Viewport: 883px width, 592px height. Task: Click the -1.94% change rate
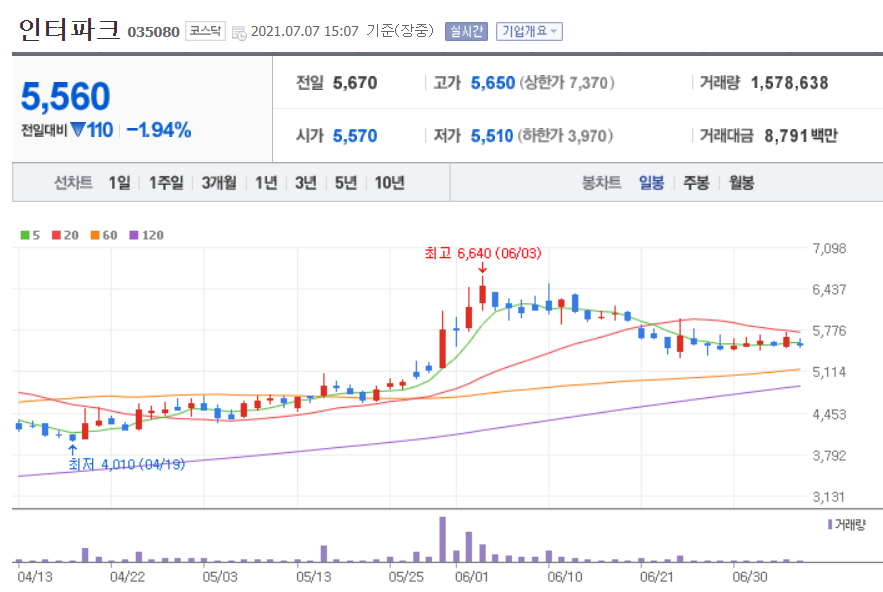pyautogui.click(x=159, y=130)
